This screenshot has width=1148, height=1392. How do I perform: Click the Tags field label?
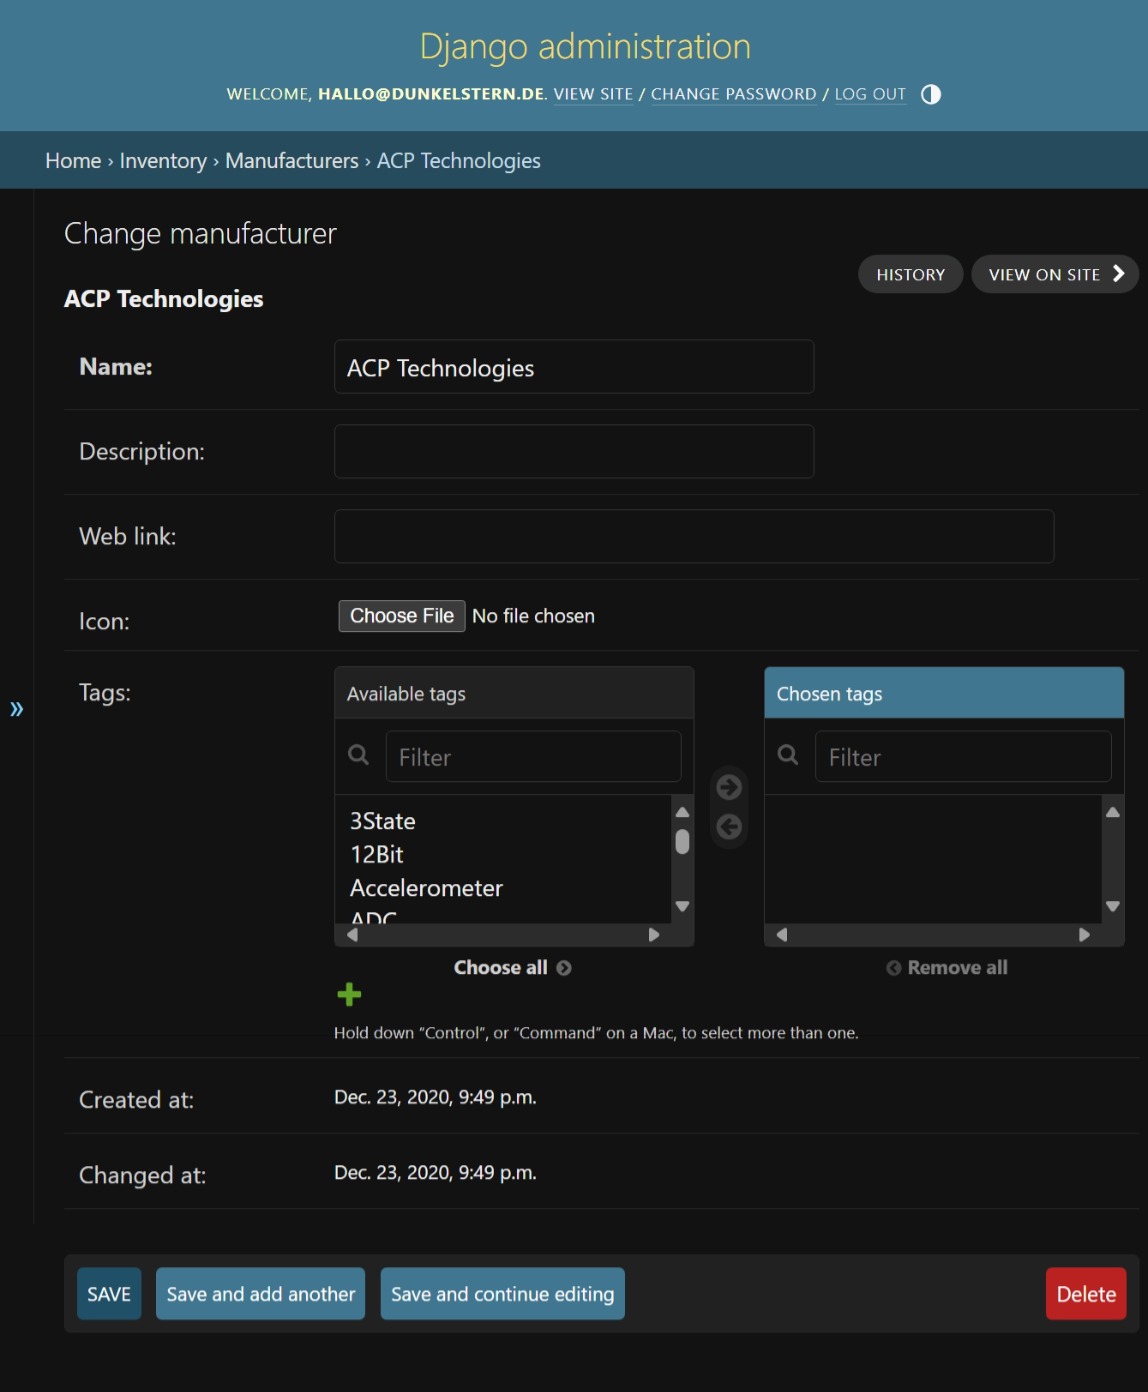click(105, 693)
